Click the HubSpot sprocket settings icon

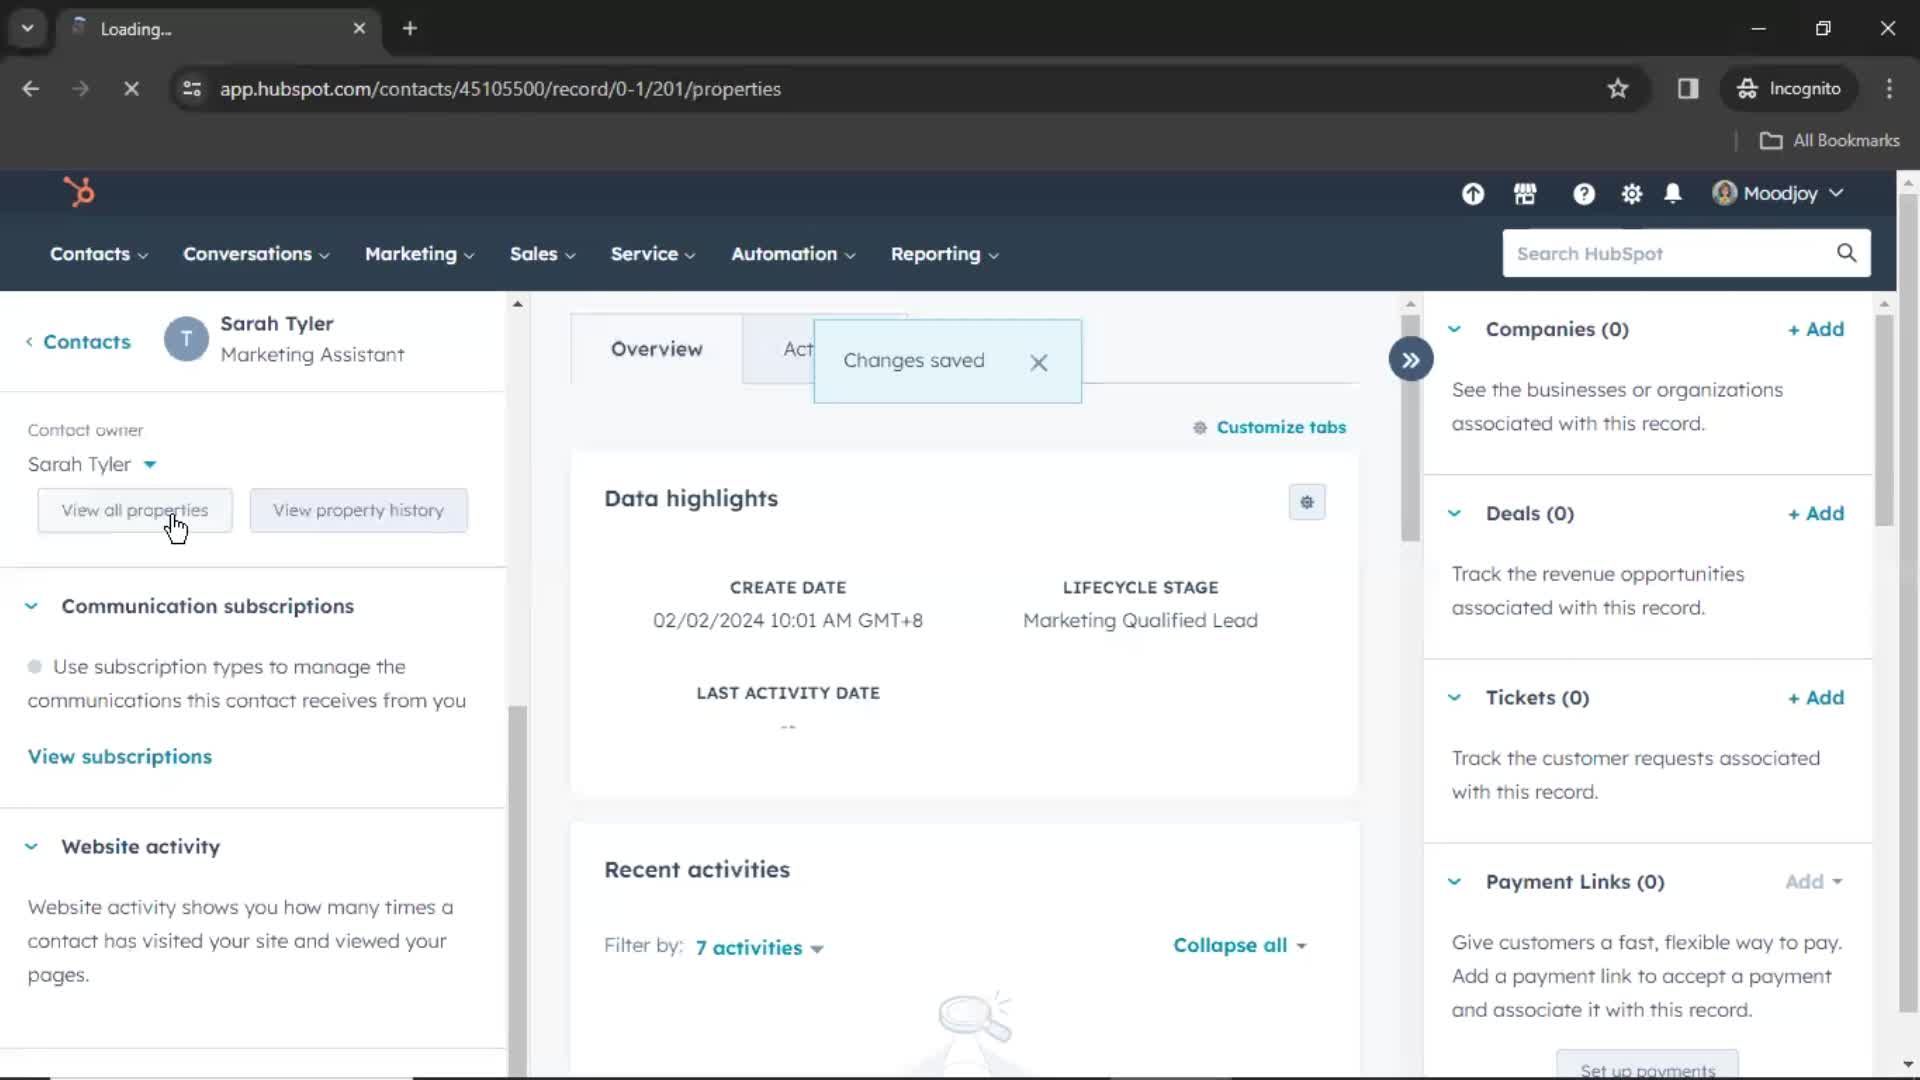(1631, 194)
